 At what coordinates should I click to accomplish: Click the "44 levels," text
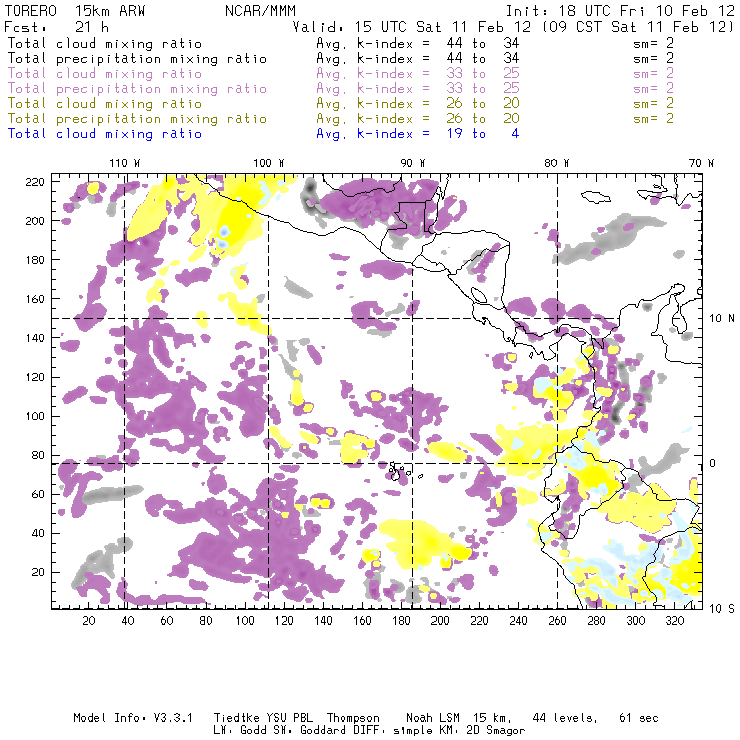565,718
